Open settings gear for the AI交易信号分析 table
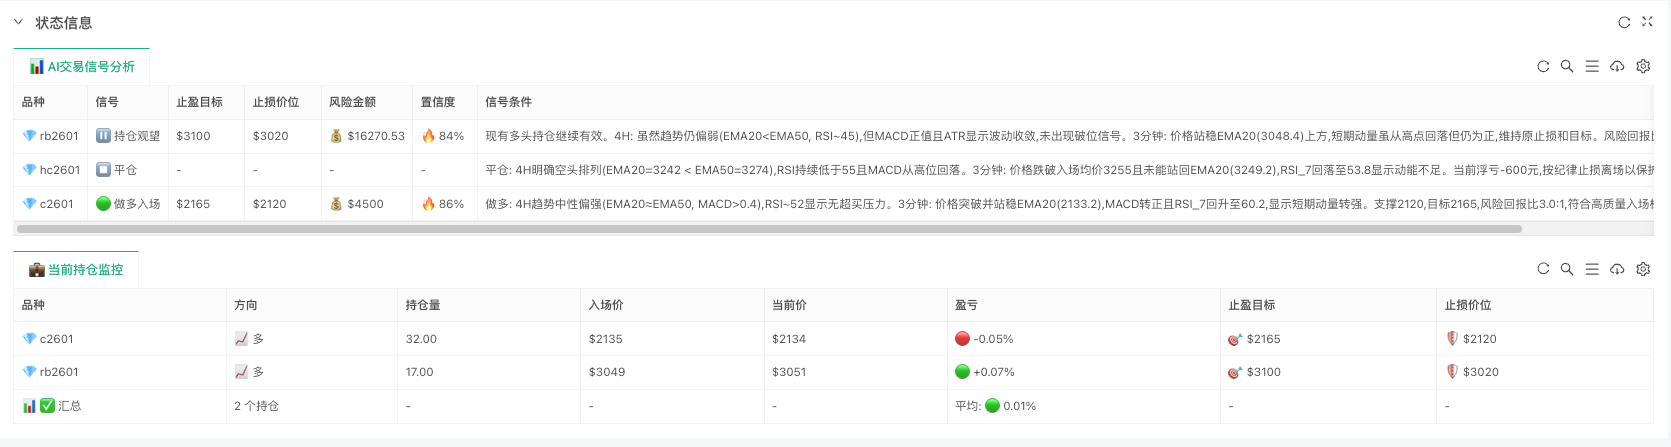Screen dimensions: 1671x447 1643,67
